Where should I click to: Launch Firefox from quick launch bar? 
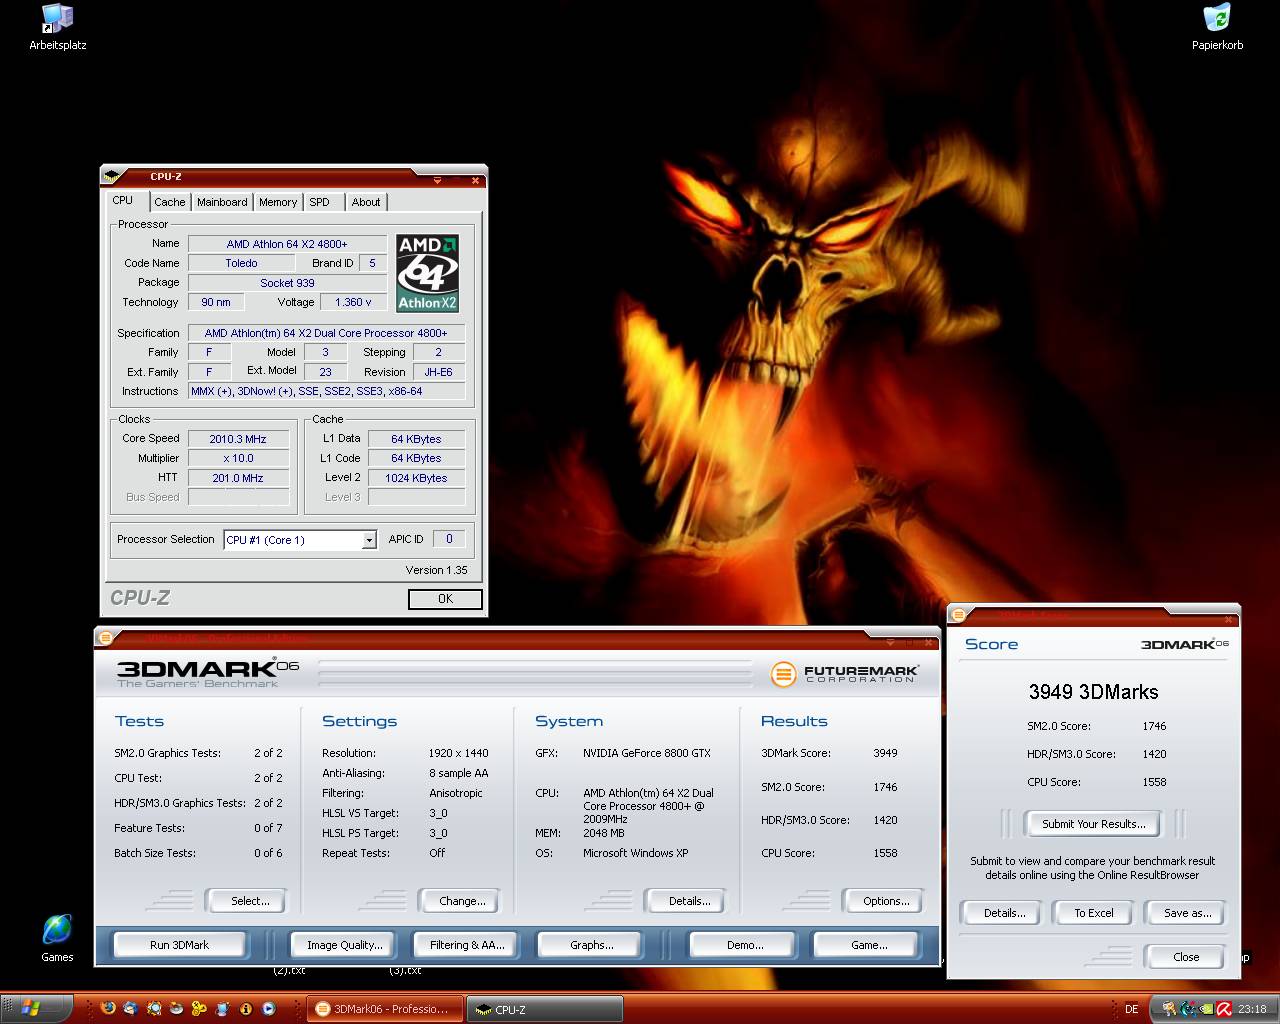point(108,1008)
